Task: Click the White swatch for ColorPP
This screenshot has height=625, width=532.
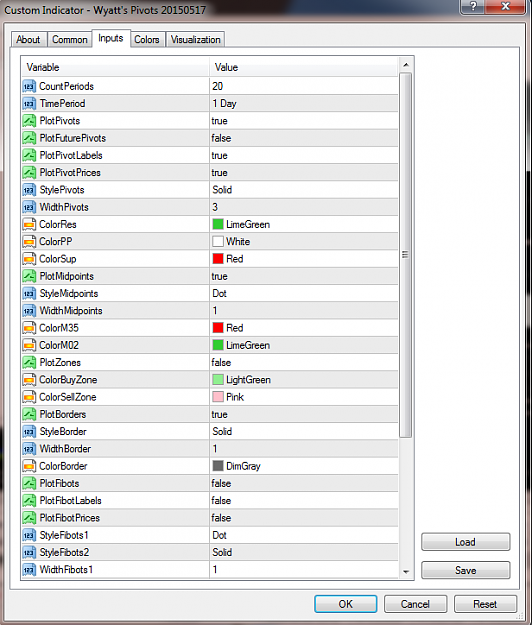Action: pyautogui.click(x=218, y=242)
